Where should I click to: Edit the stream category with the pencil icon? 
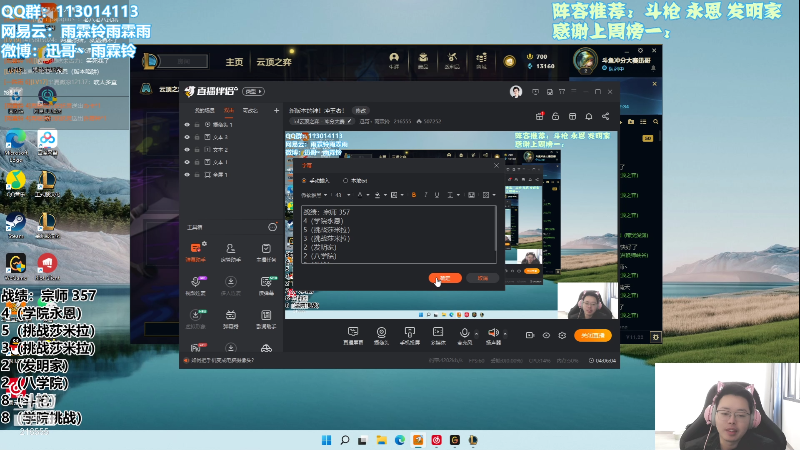(349, 121)
